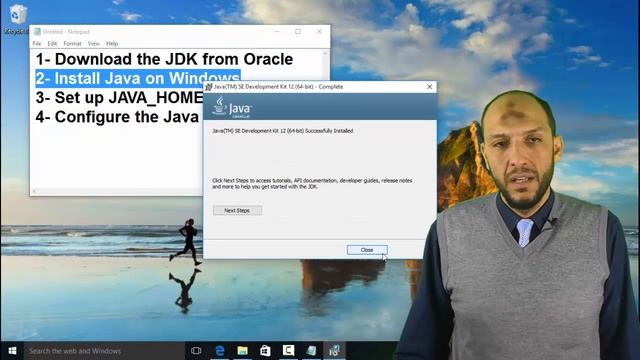Image resolution: width=640 pixels, height=360 pixels.
Task: Launch Microsoft Edge from taskbar
Action: 220,351
